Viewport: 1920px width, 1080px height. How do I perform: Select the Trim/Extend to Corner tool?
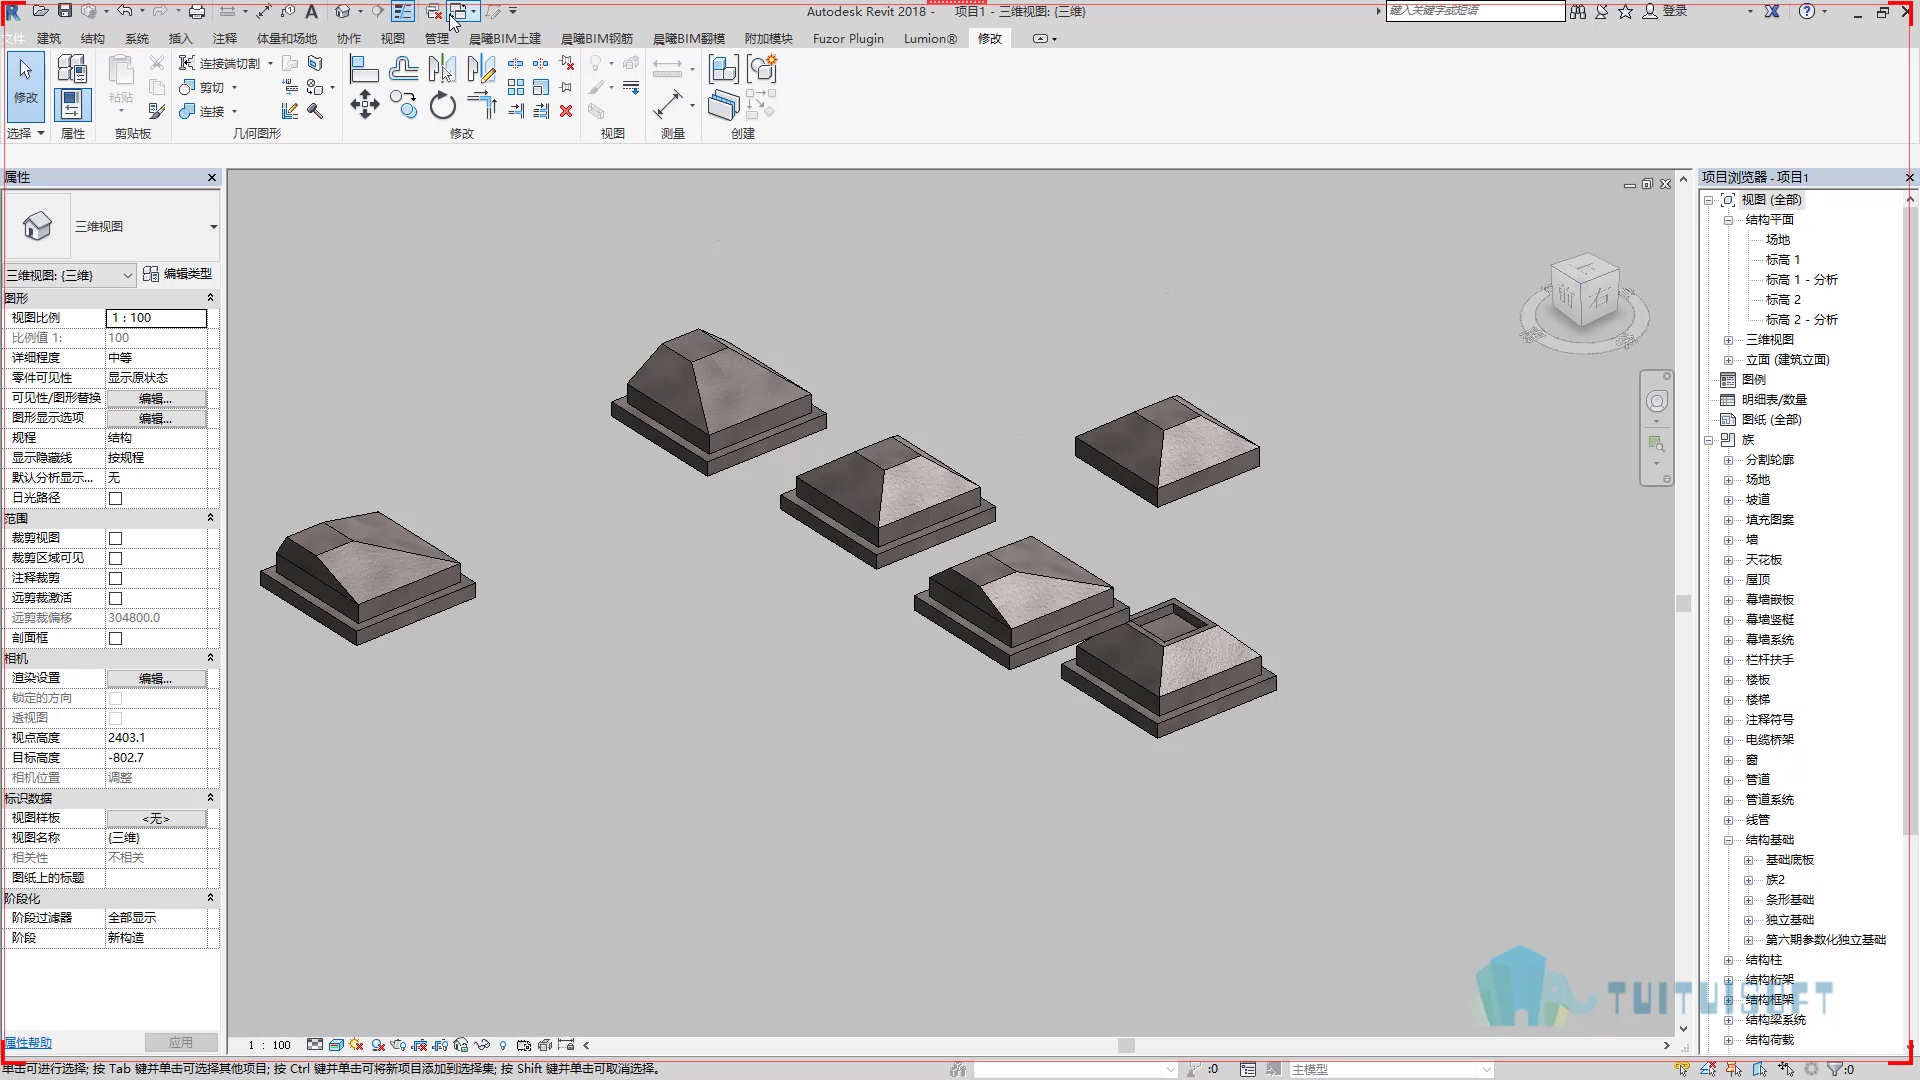tap(481, 105)
